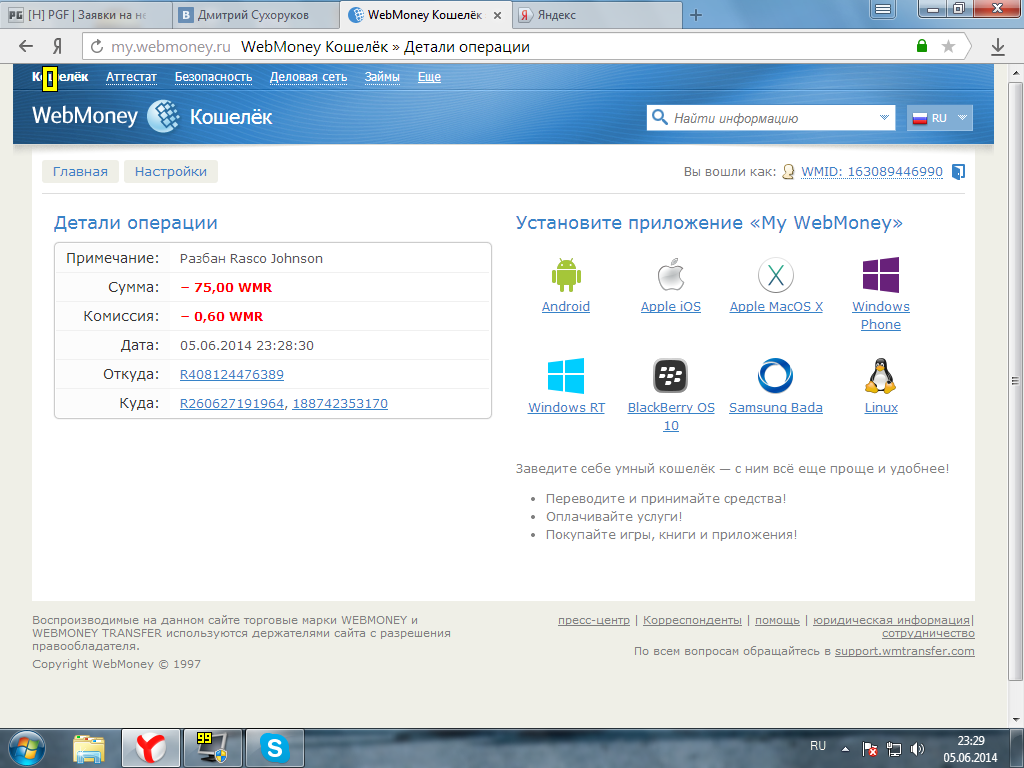Click the RU keyboard layout indicator

click(818, 746)
